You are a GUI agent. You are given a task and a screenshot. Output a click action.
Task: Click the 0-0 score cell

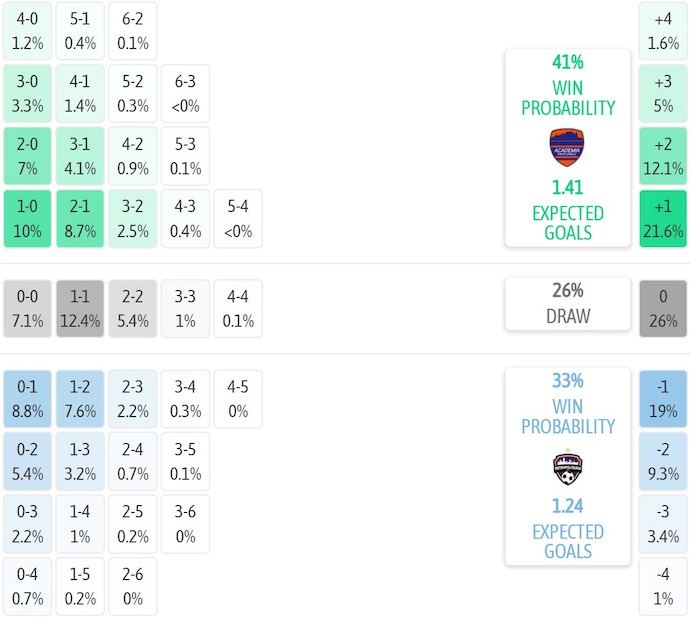27,308
